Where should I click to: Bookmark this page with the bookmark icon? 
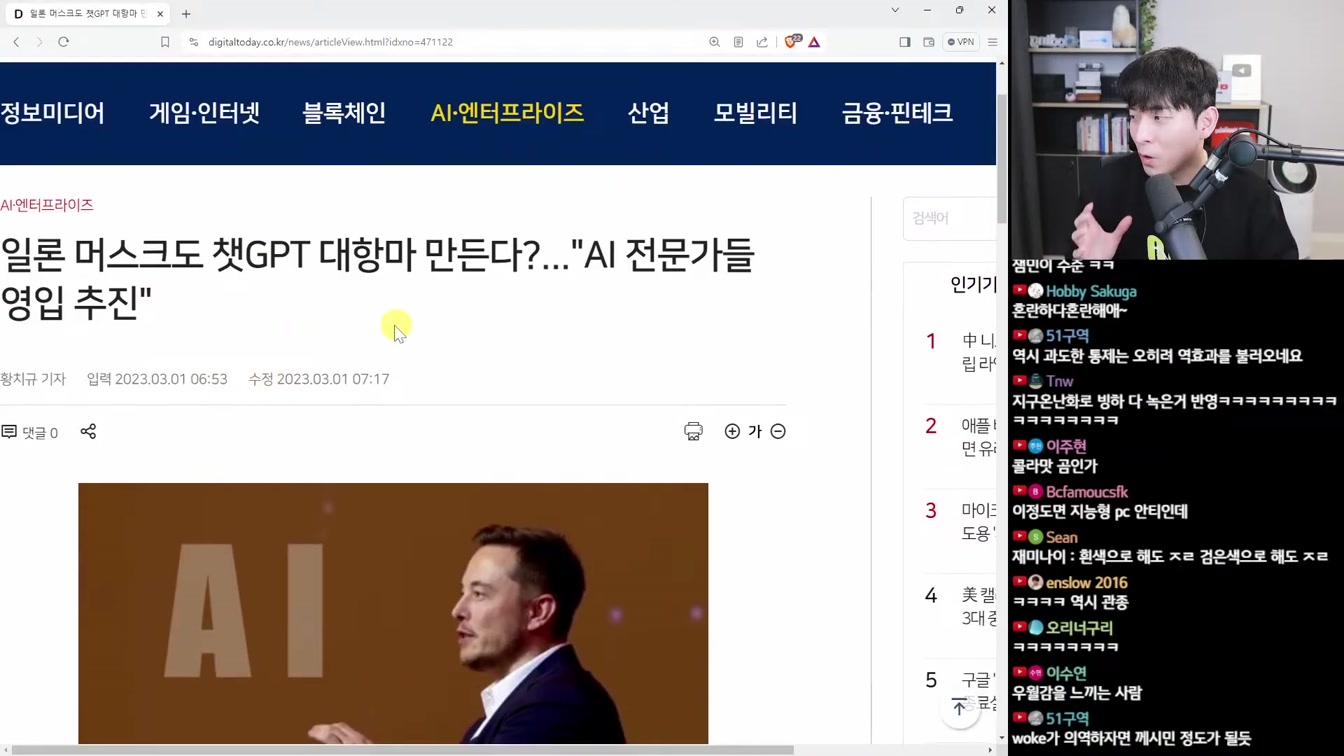[x=165, y=42]
